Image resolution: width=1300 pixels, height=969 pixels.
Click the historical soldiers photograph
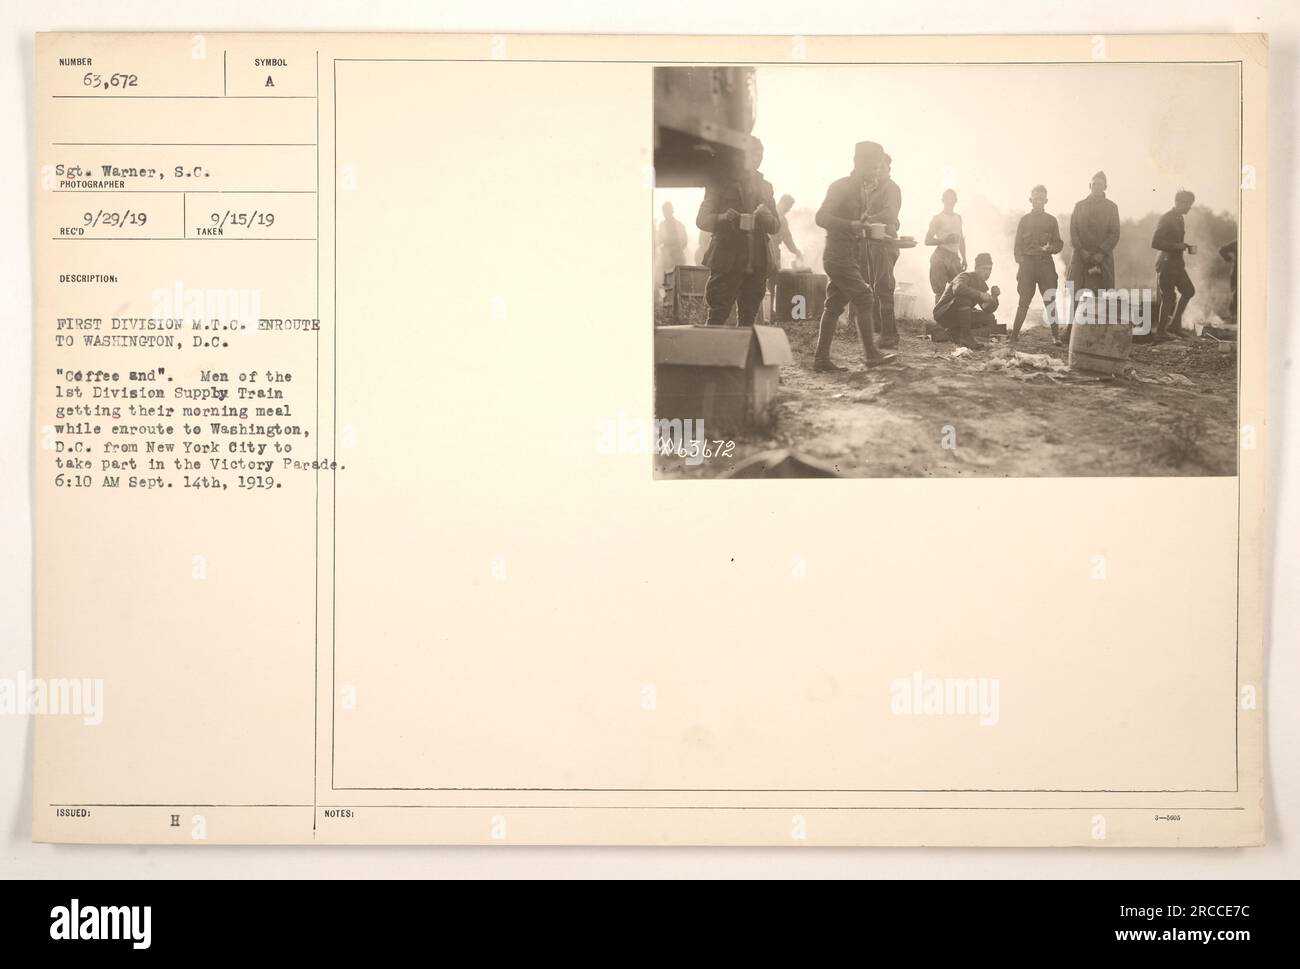[945, 272]
